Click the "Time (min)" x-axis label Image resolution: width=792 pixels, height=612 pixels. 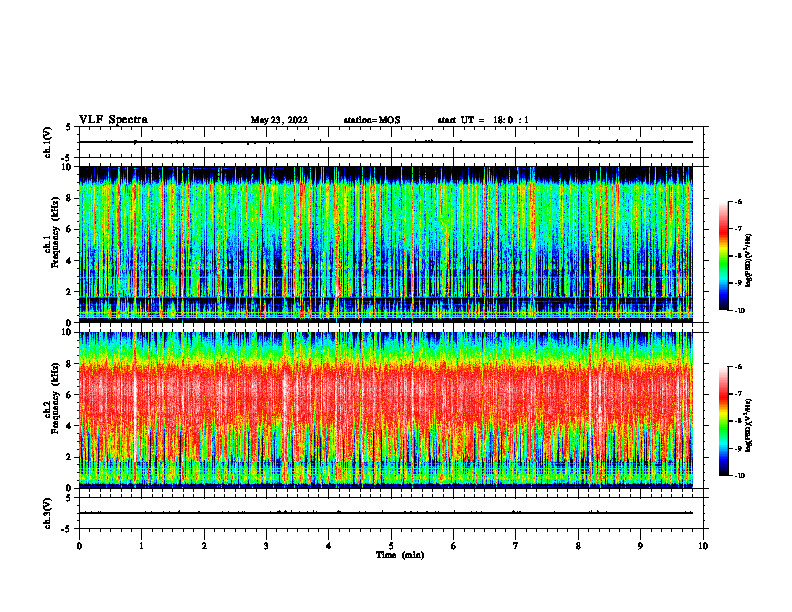pos(400,555)
